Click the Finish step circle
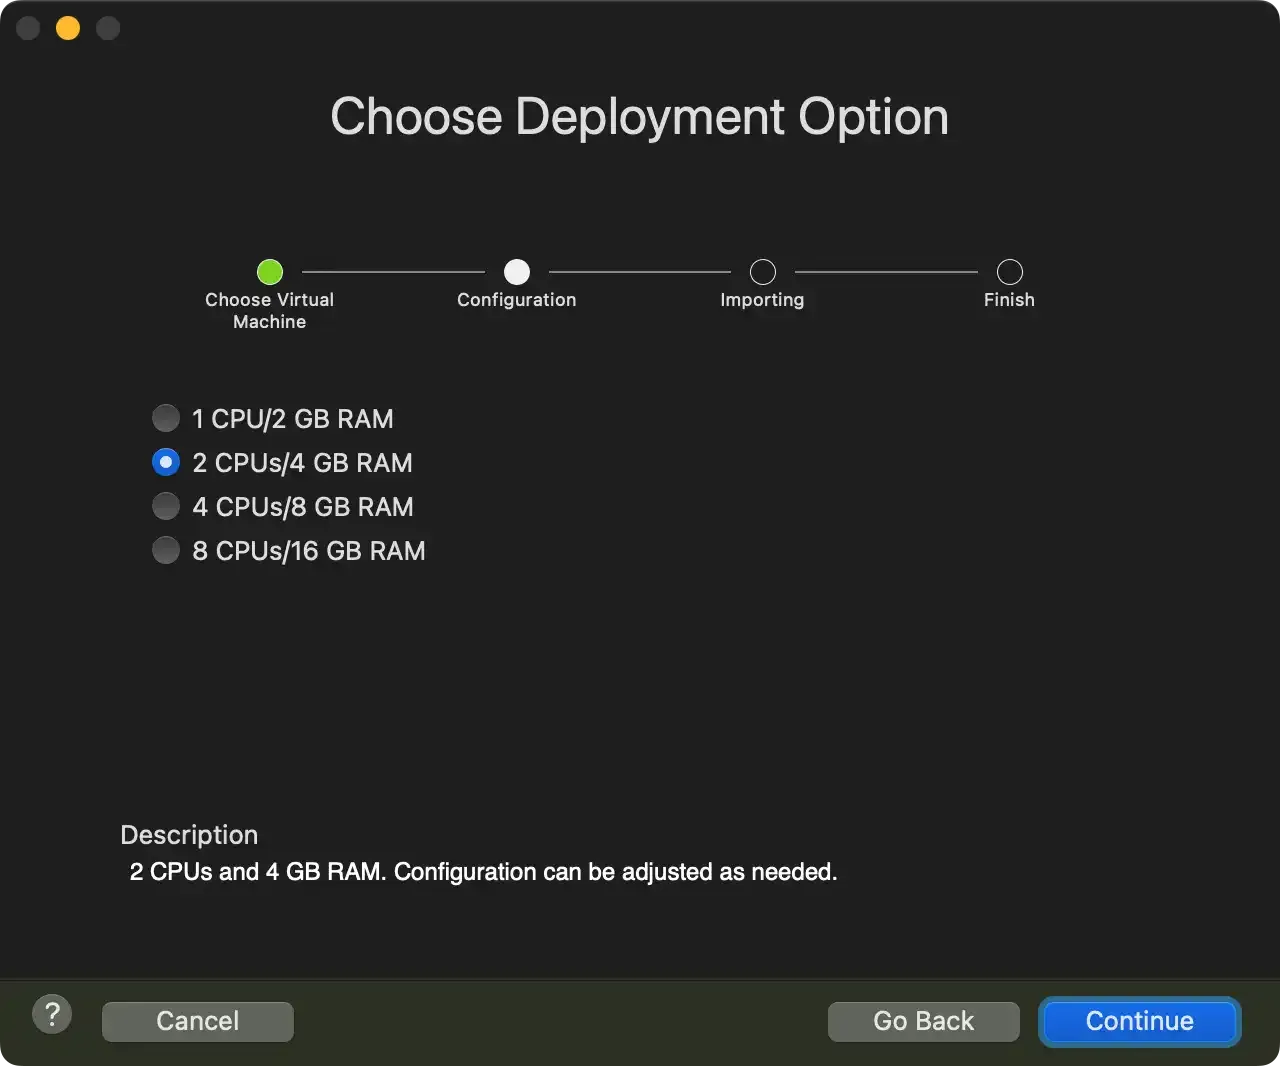 [x=1010, y=272]
